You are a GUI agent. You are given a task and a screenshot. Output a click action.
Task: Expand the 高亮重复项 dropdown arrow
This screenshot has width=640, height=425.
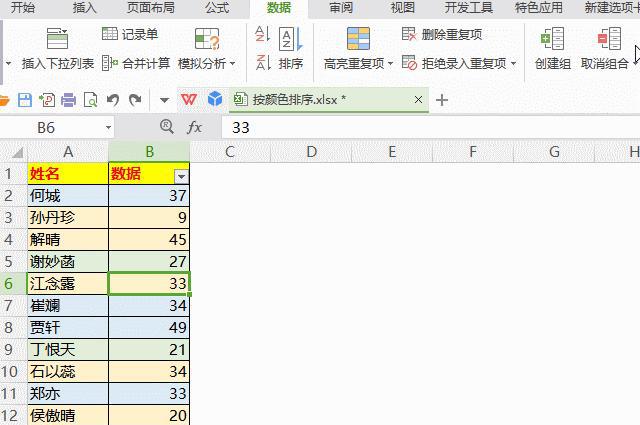click(x=391, y=64)
